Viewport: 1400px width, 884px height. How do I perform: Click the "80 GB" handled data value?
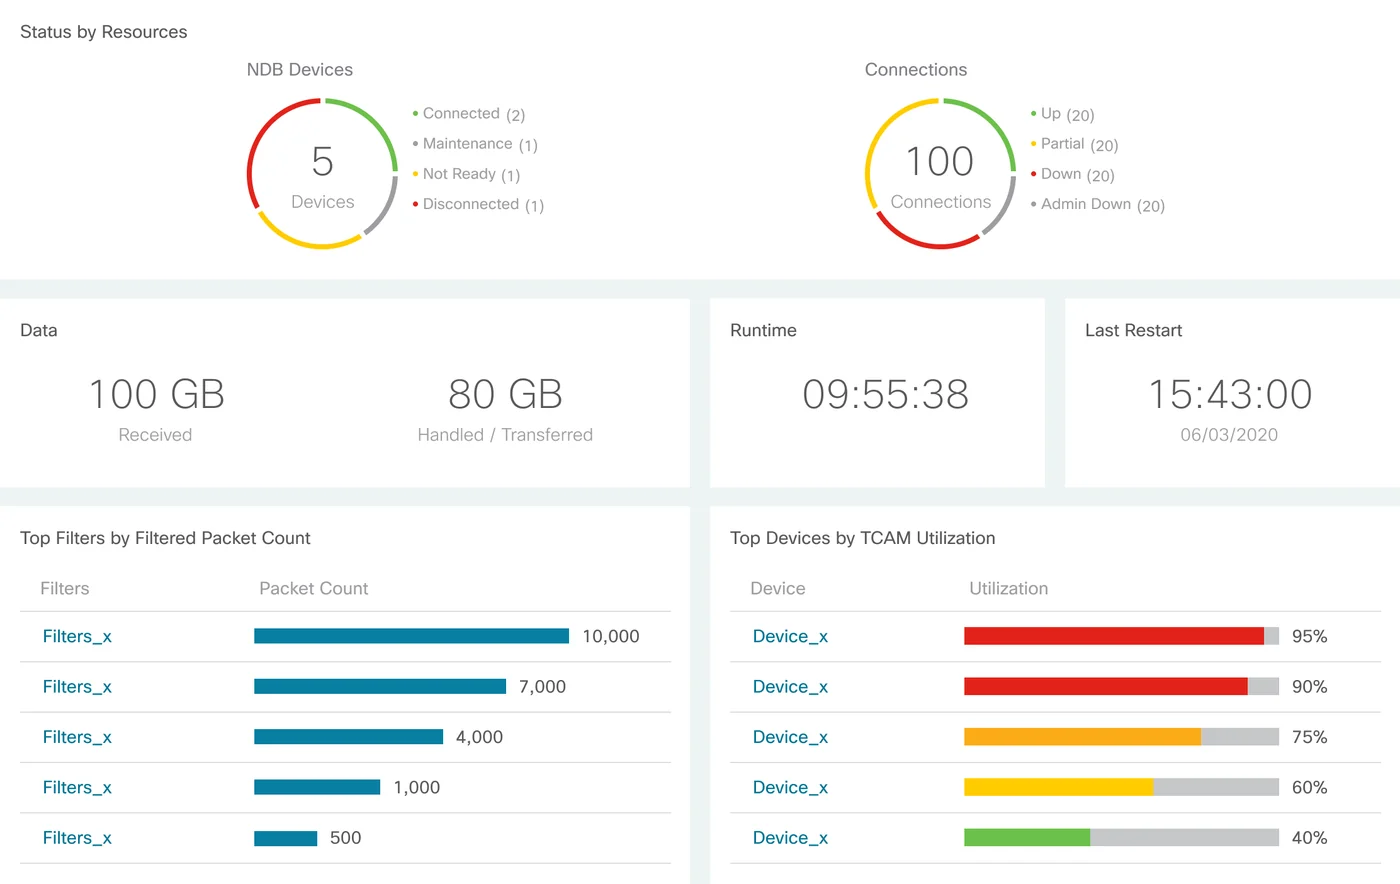coord(505,394)
